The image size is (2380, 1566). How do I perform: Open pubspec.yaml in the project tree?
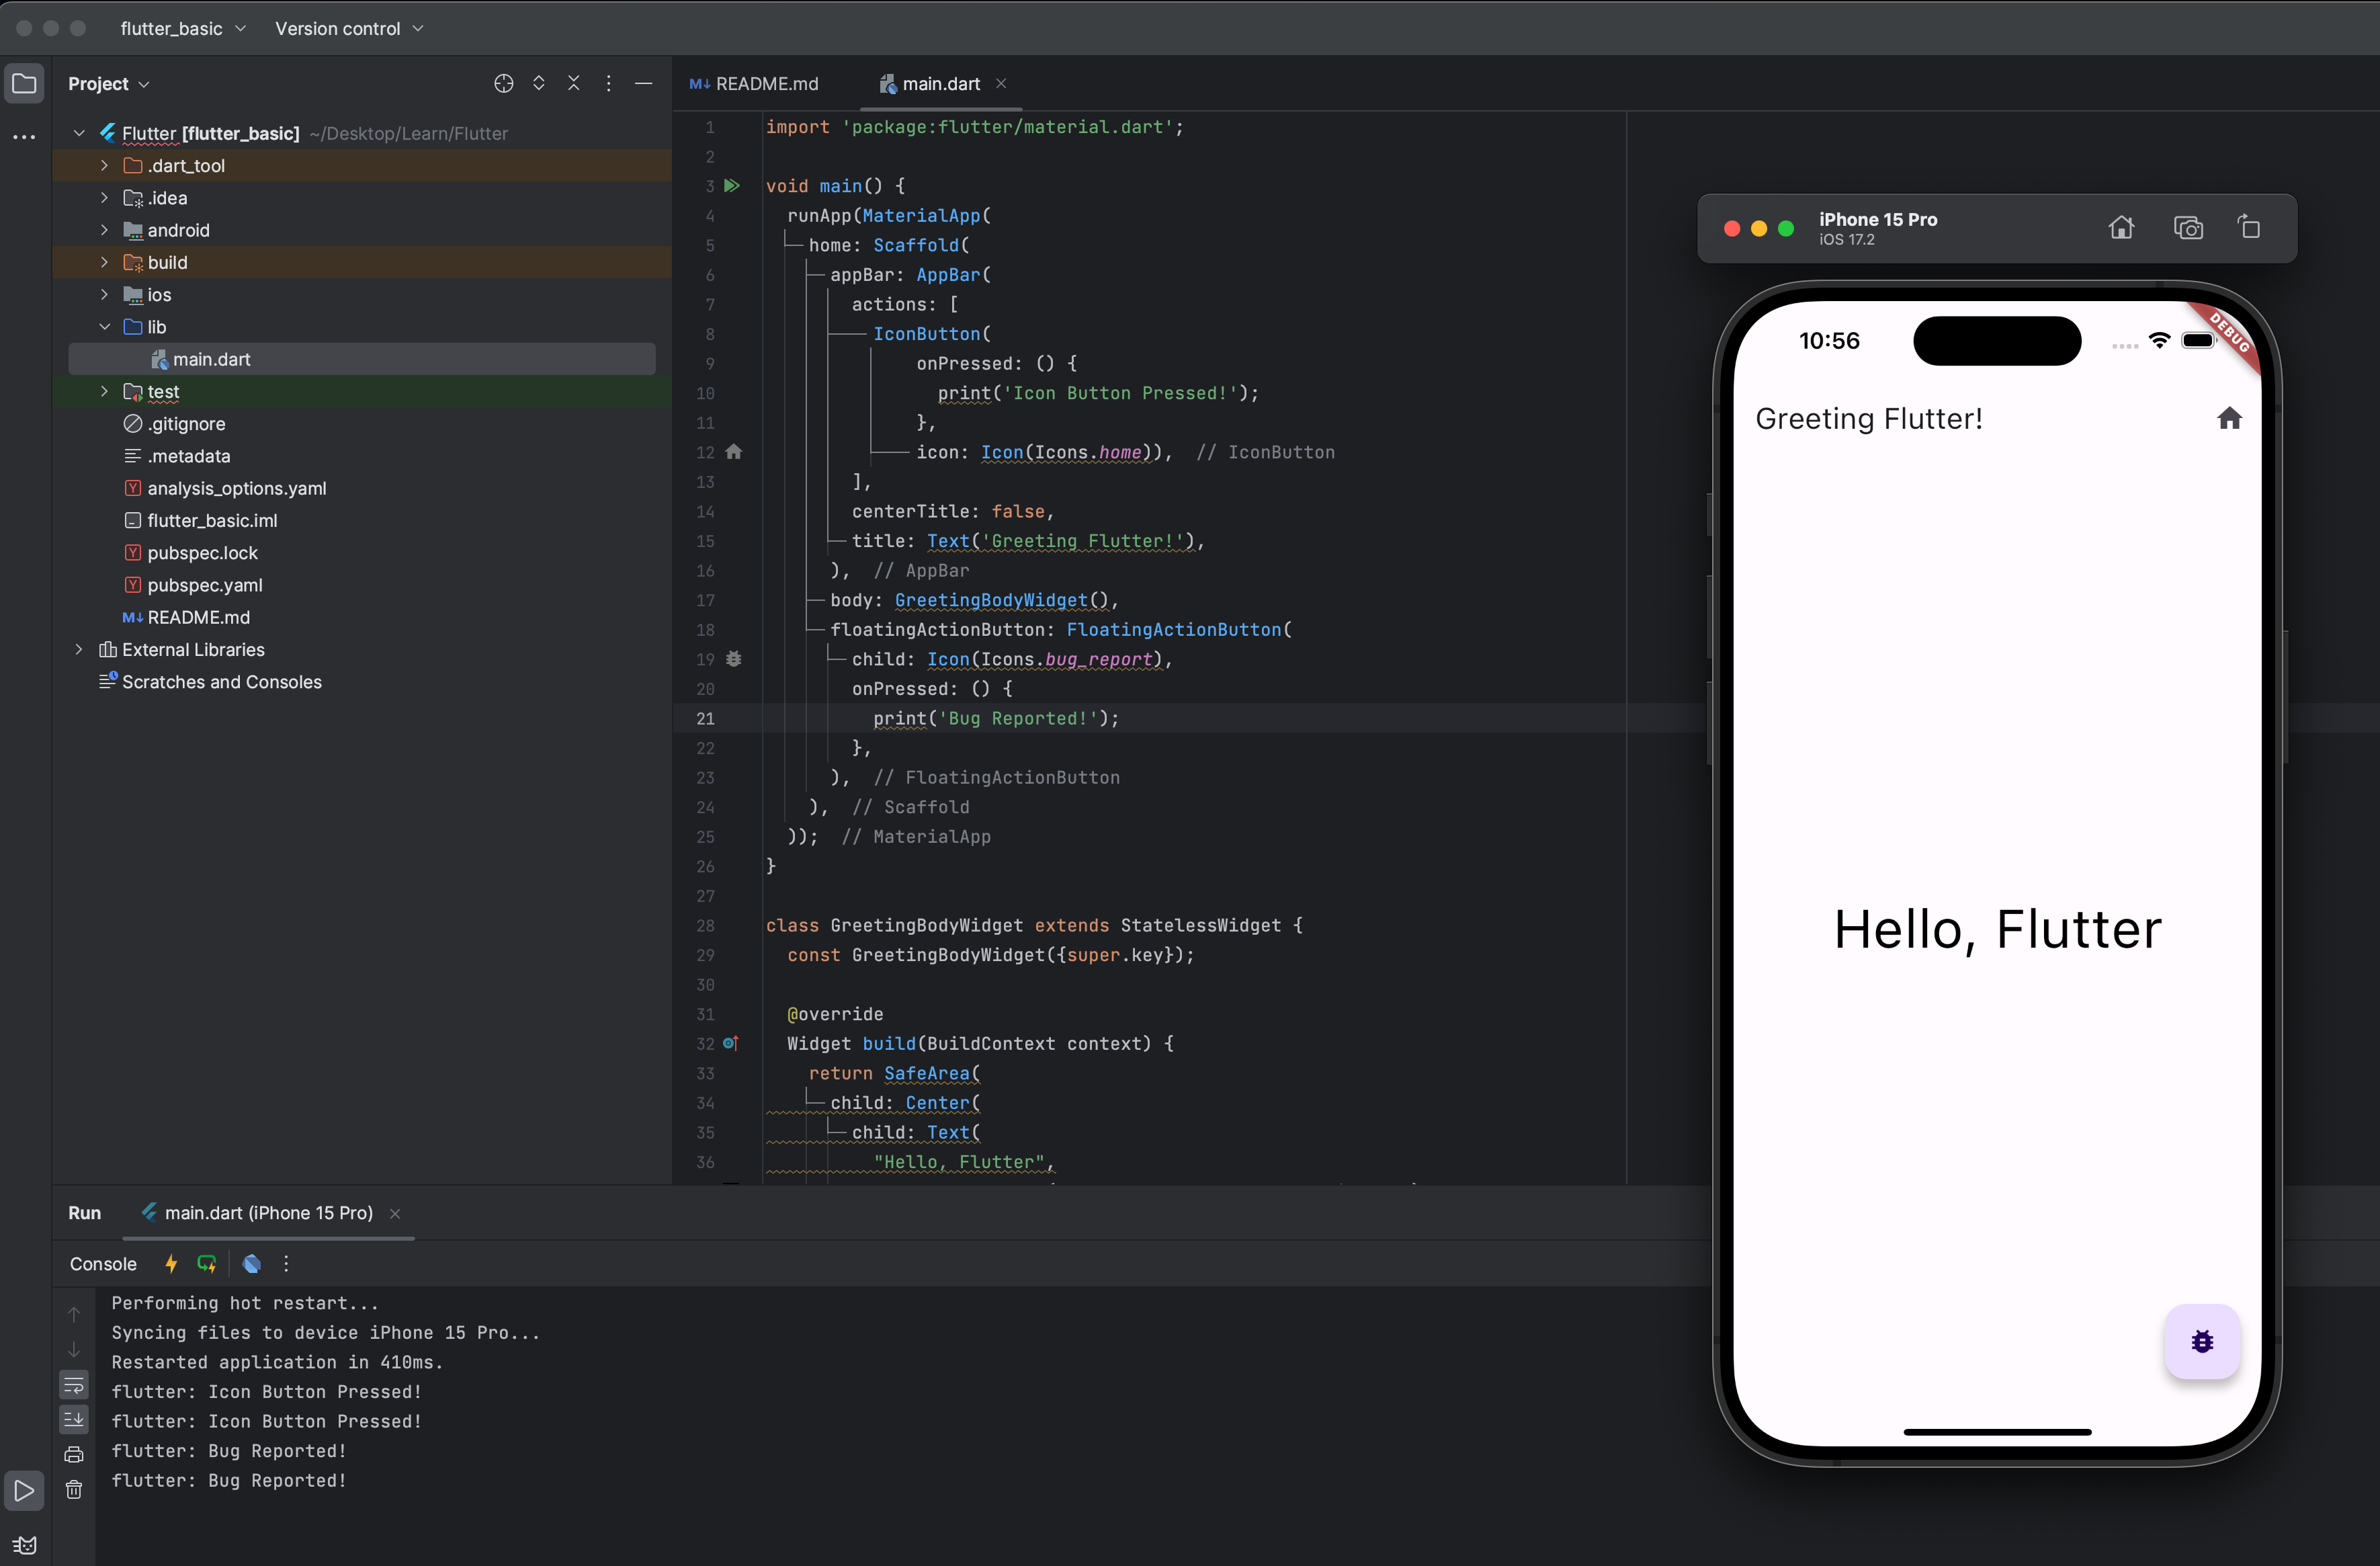click(x=204, y=585)
